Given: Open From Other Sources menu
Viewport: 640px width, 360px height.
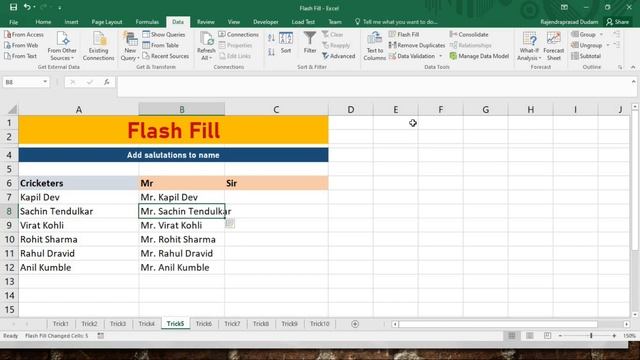Looking at the screenshot, I should pyautogui.click(x=62, y=46).
